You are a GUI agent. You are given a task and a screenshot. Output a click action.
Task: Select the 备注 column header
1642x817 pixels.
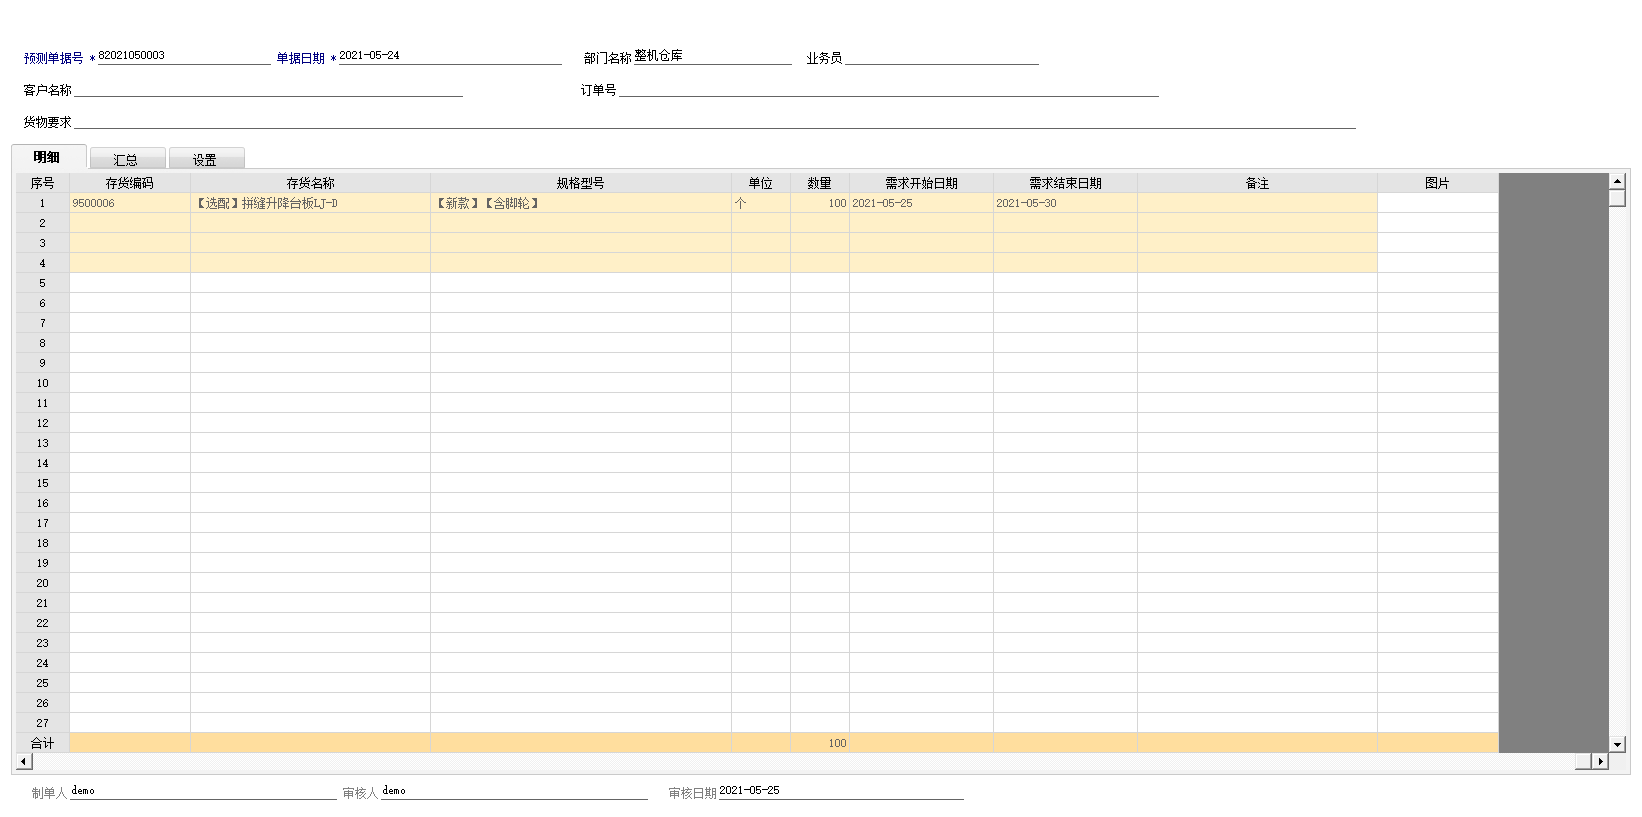click(x=1257, y=183)
